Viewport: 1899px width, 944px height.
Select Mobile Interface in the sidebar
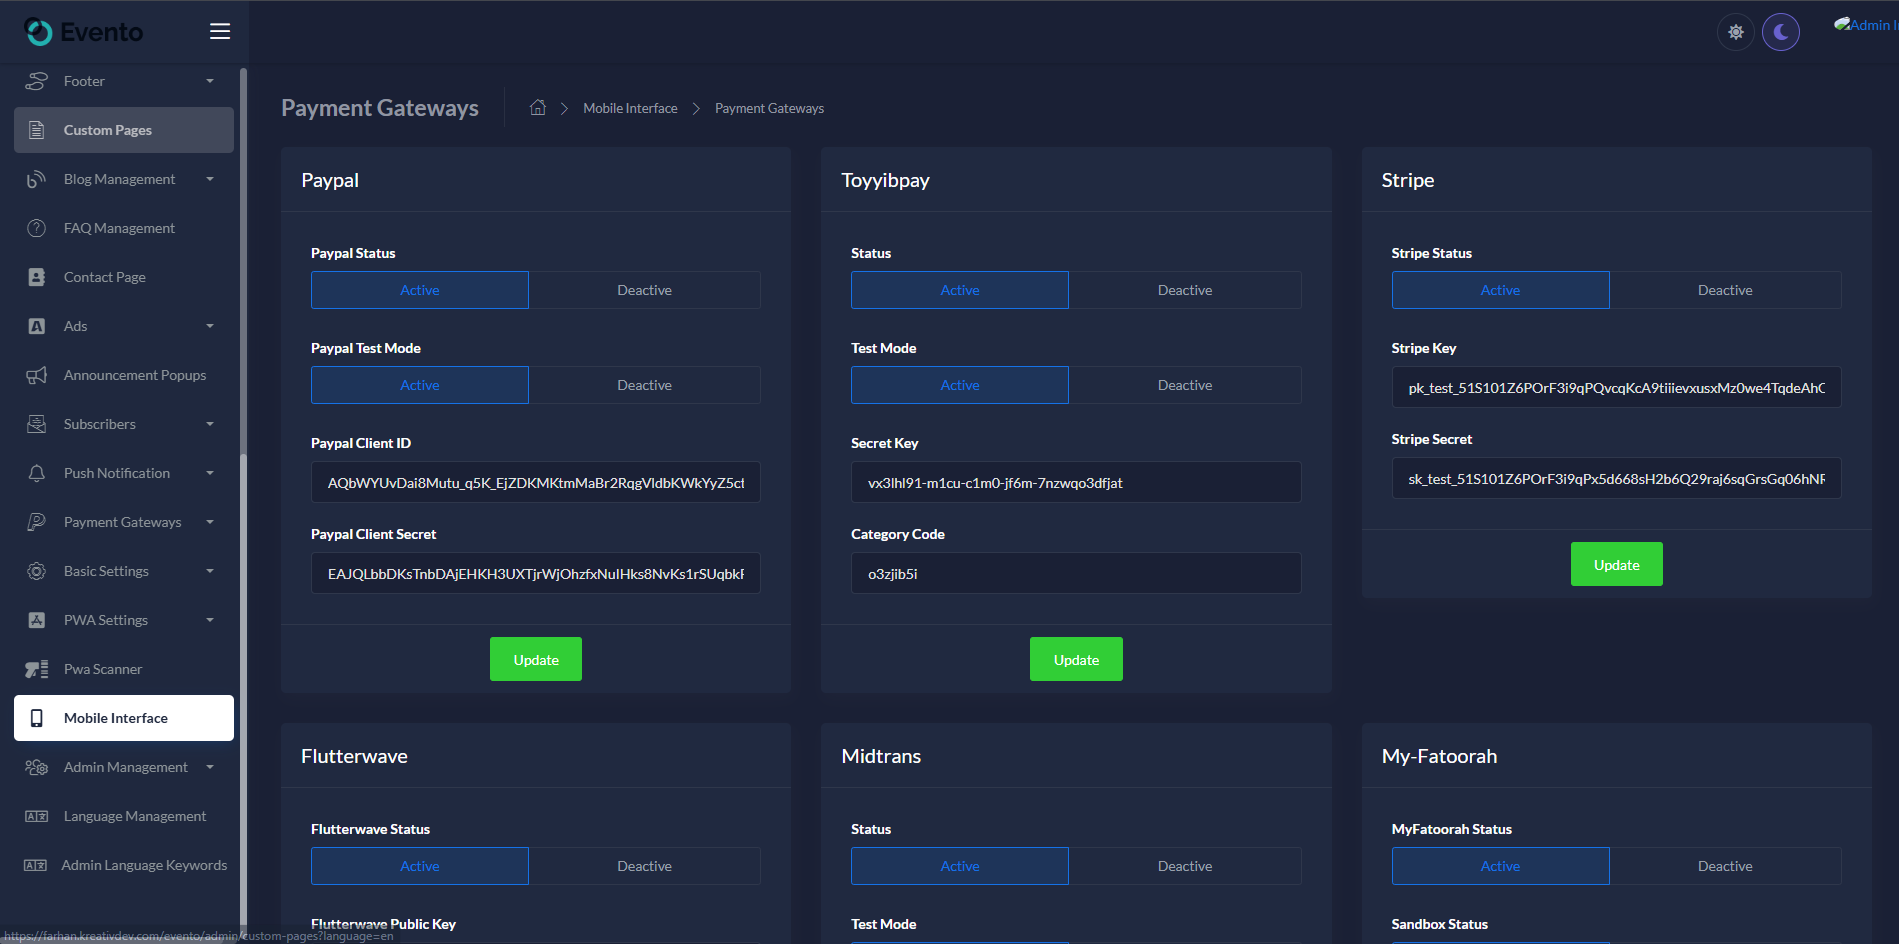115,717
